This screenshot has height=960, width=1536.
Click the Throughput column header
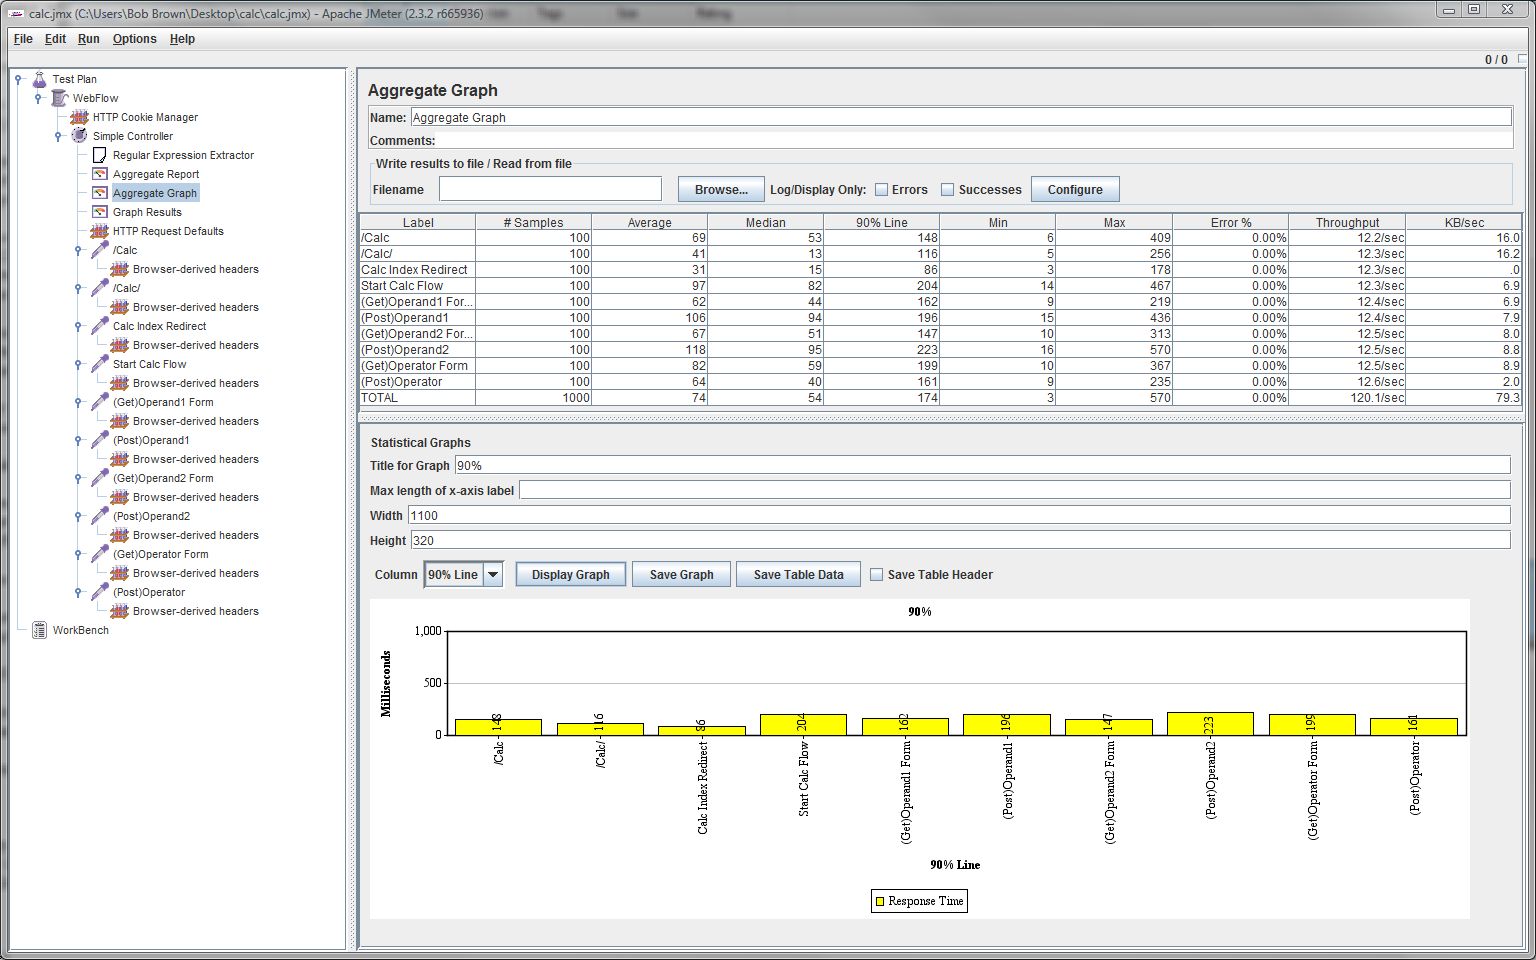pyautogui.click(x=1347, y=222)
